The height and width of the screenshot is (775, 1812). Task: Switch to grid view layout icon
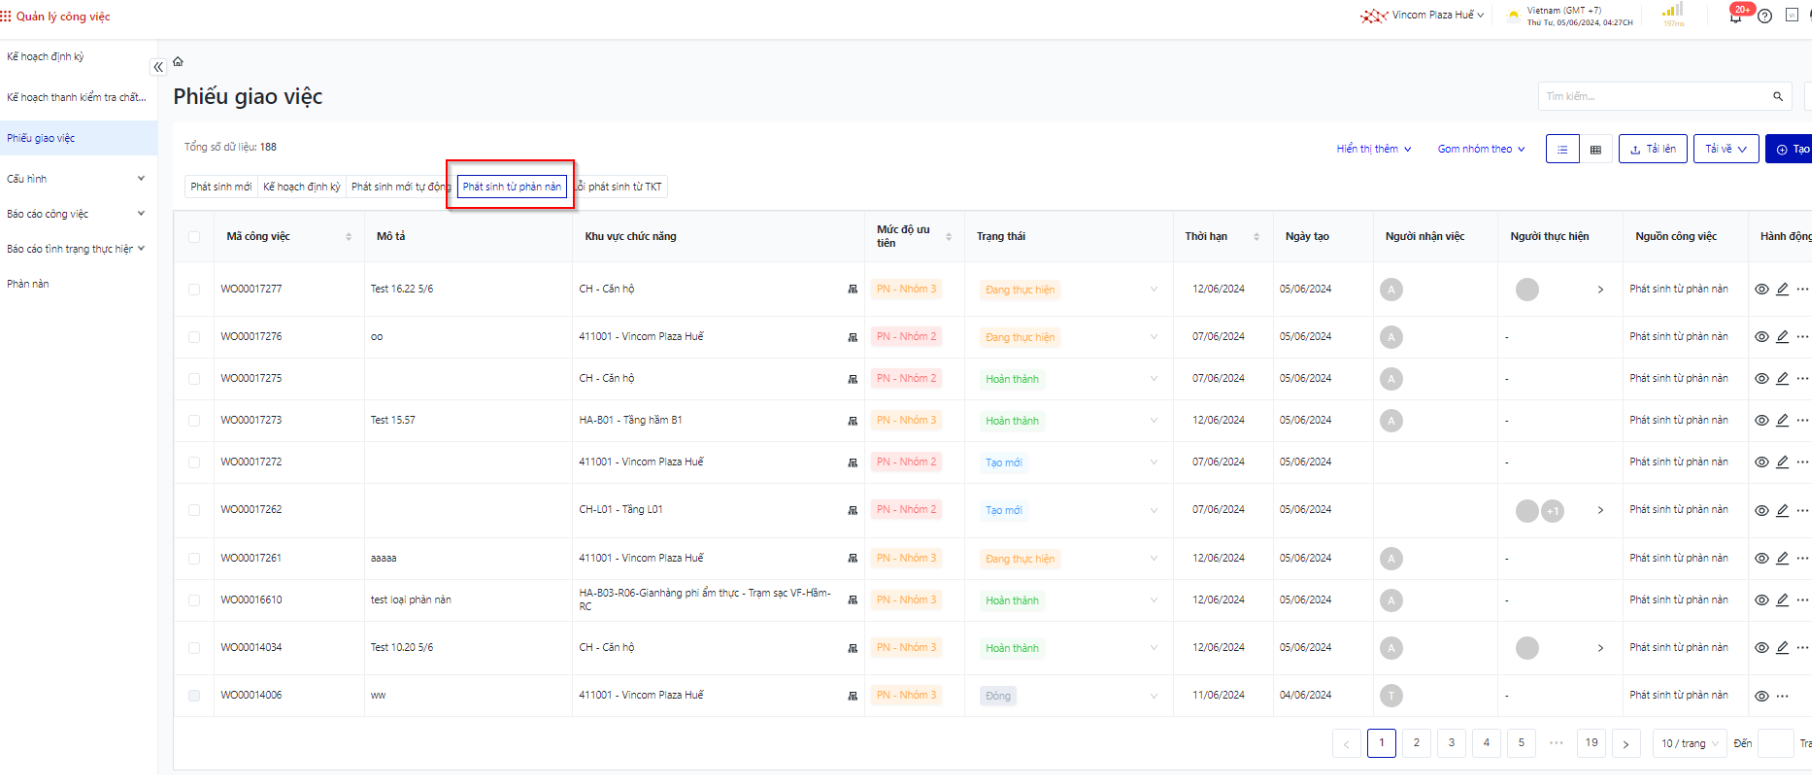1595,149
